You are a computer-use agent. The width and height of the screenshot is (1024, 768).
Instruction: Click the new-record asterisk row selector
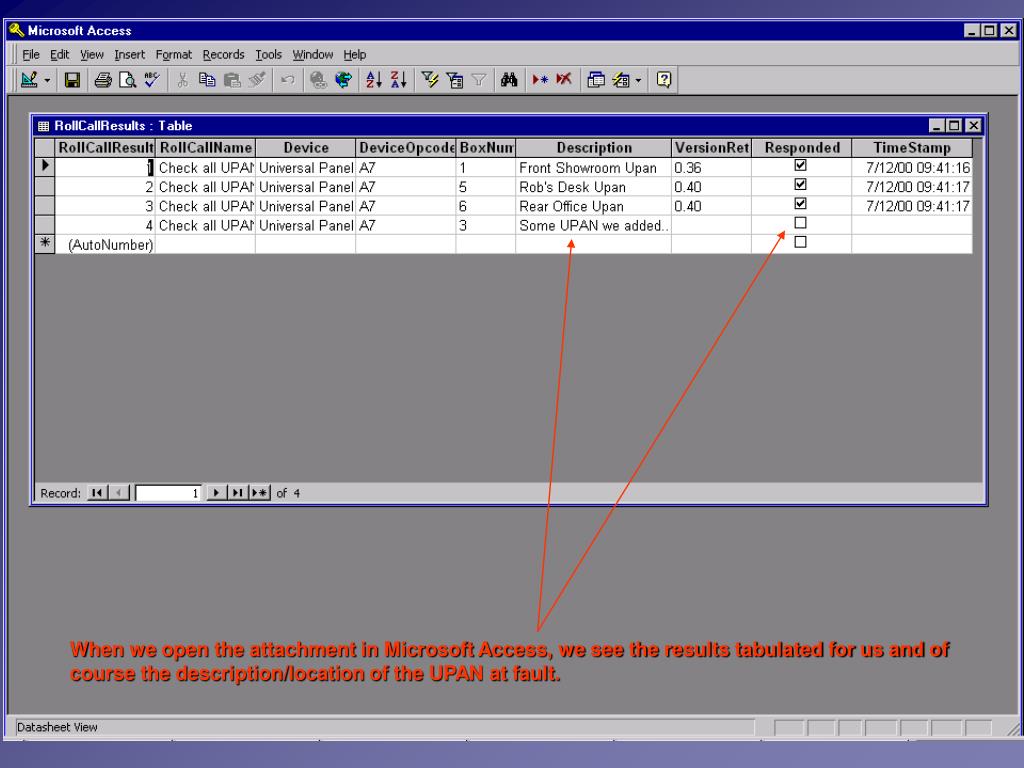pyautogui.click(x=44, y=244)
